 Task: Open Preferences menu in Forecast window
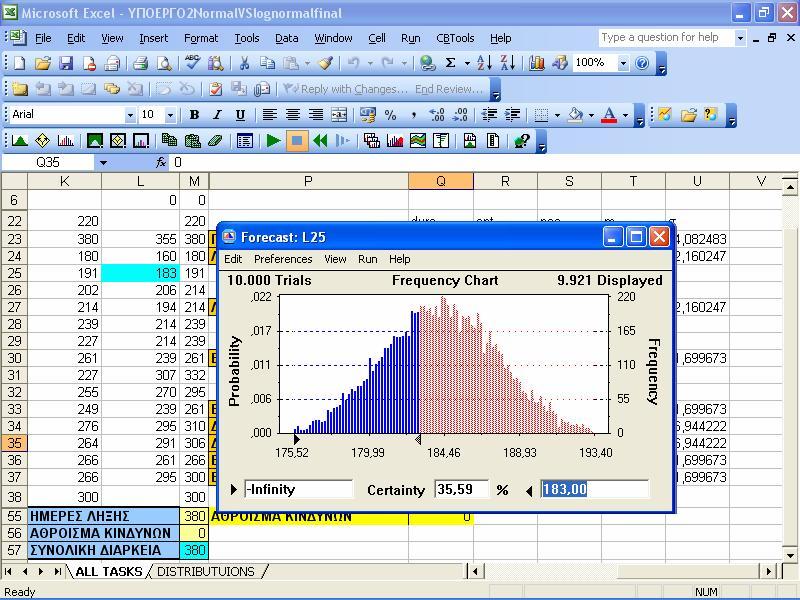pos(283,259)
